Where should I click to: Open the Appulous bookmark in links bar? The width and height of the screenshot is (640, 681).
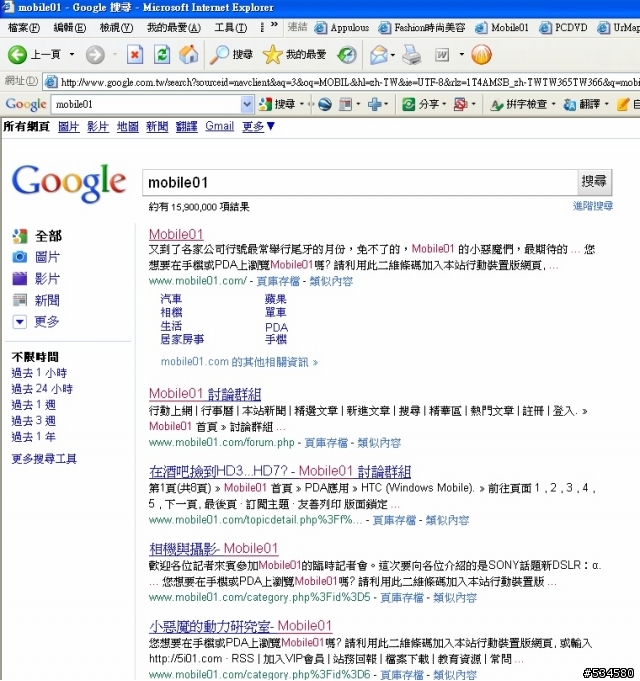click(342, 28)
